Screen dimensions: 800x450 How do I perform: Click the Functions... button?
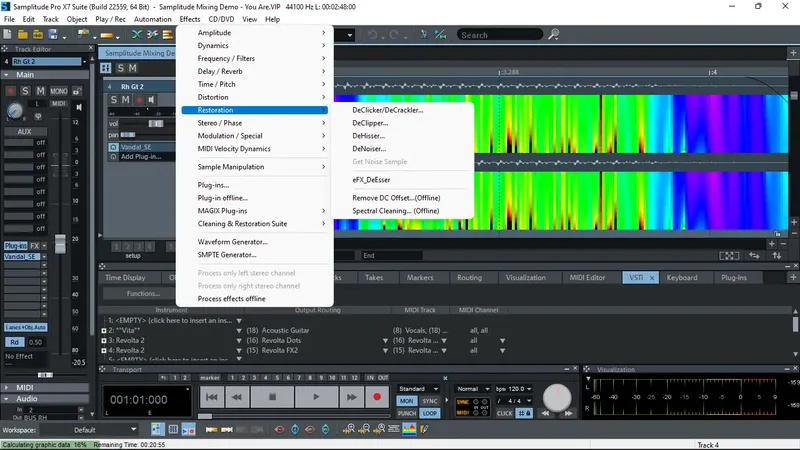[143, 294]
